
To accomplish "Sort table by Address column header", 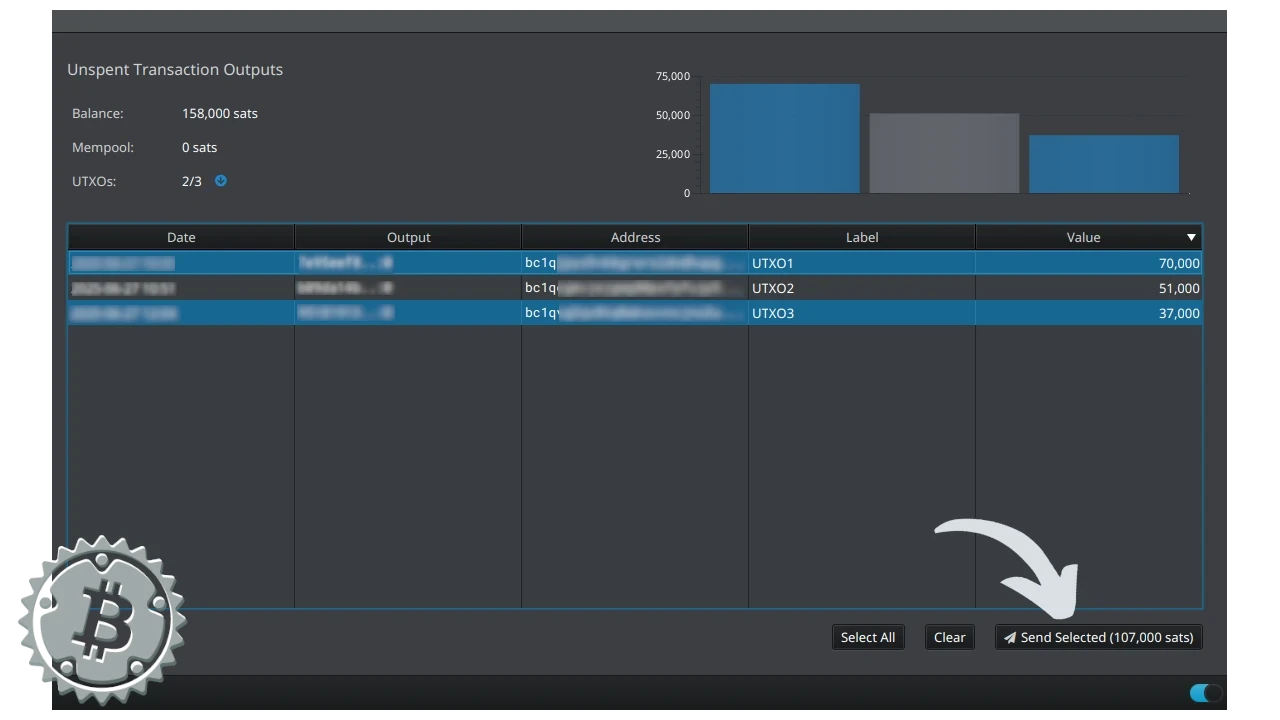I will pyautogui.click(x=635, y=237).
